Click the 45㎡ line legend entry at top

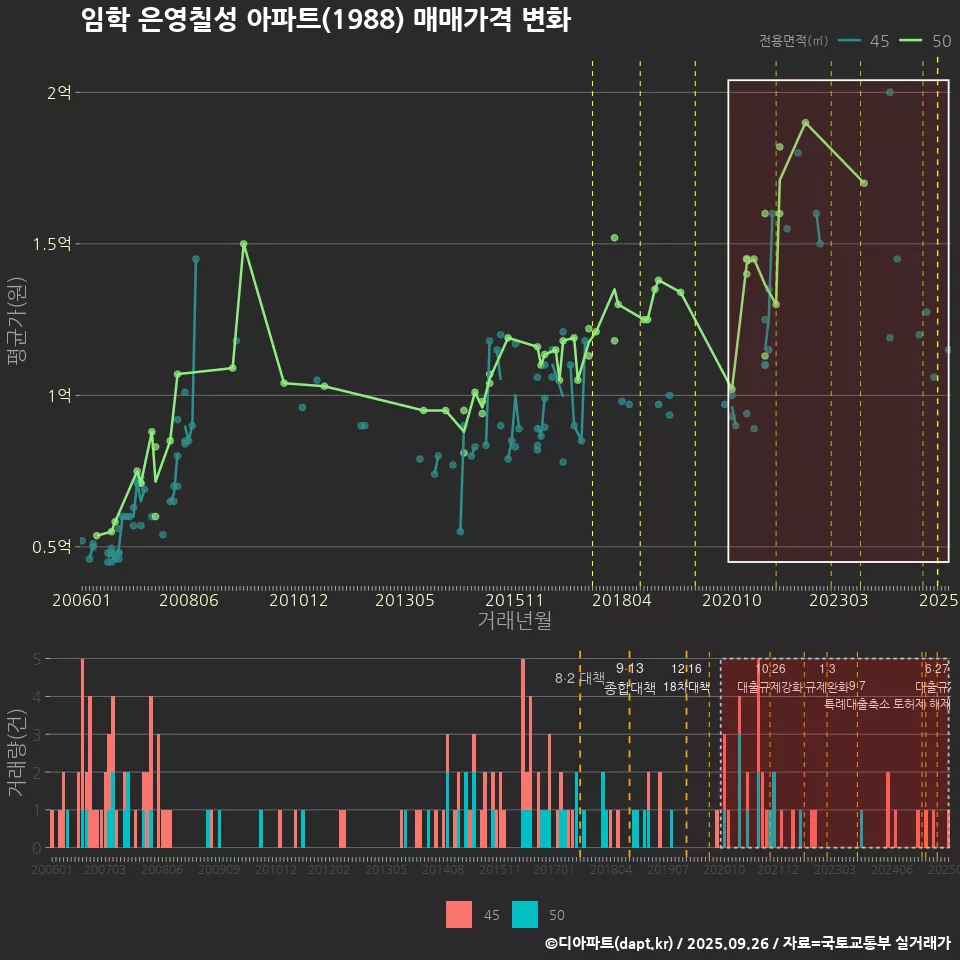(864, 41)
